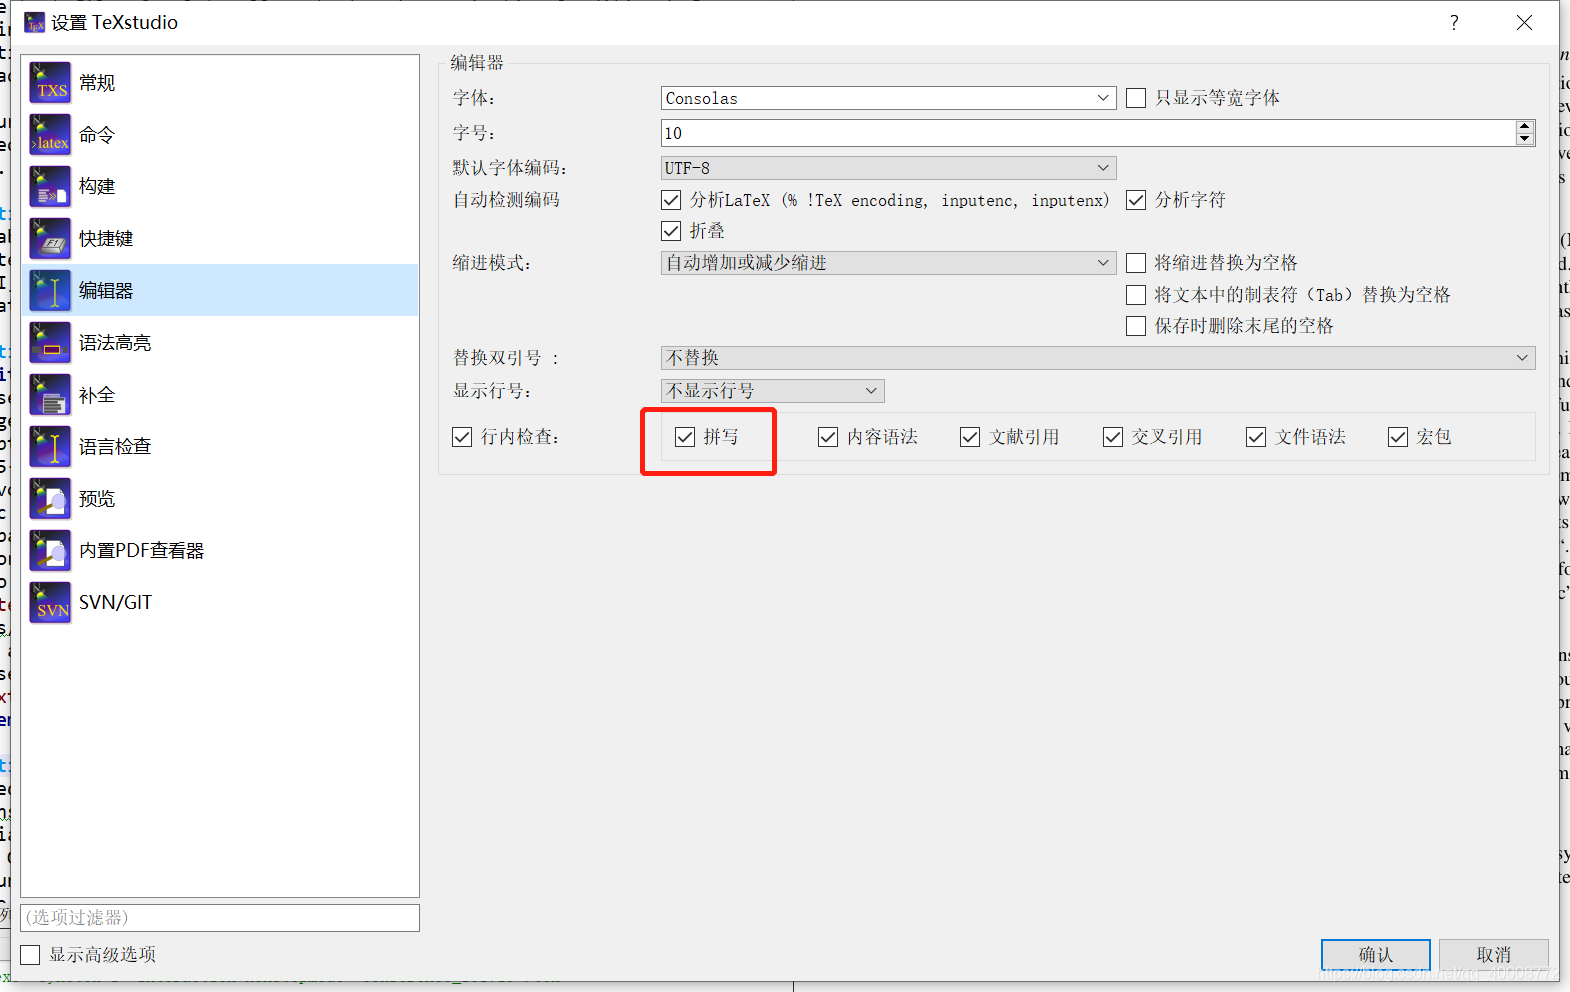The height and width of the screenshot is (992, 1570).
Task: Go to 常规 settings page
Action: tap(220, 82)
